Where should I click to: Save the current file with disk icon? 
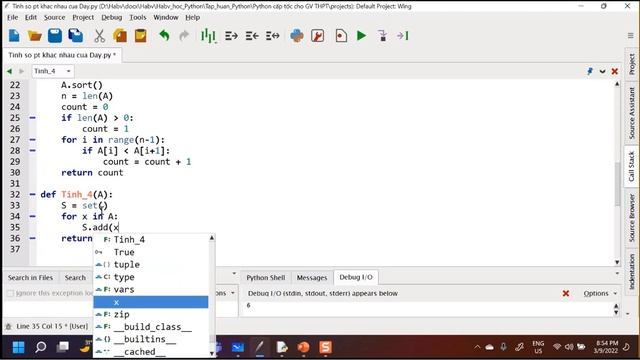pos(55,36)
